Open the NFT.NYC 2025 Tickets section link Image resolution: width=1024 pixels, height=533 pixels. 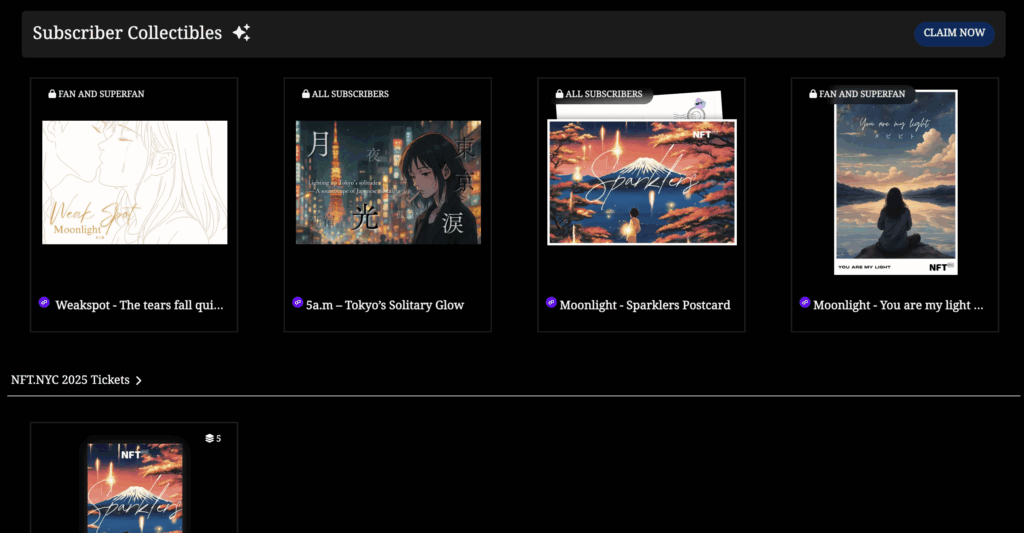(x=71, y=380)
